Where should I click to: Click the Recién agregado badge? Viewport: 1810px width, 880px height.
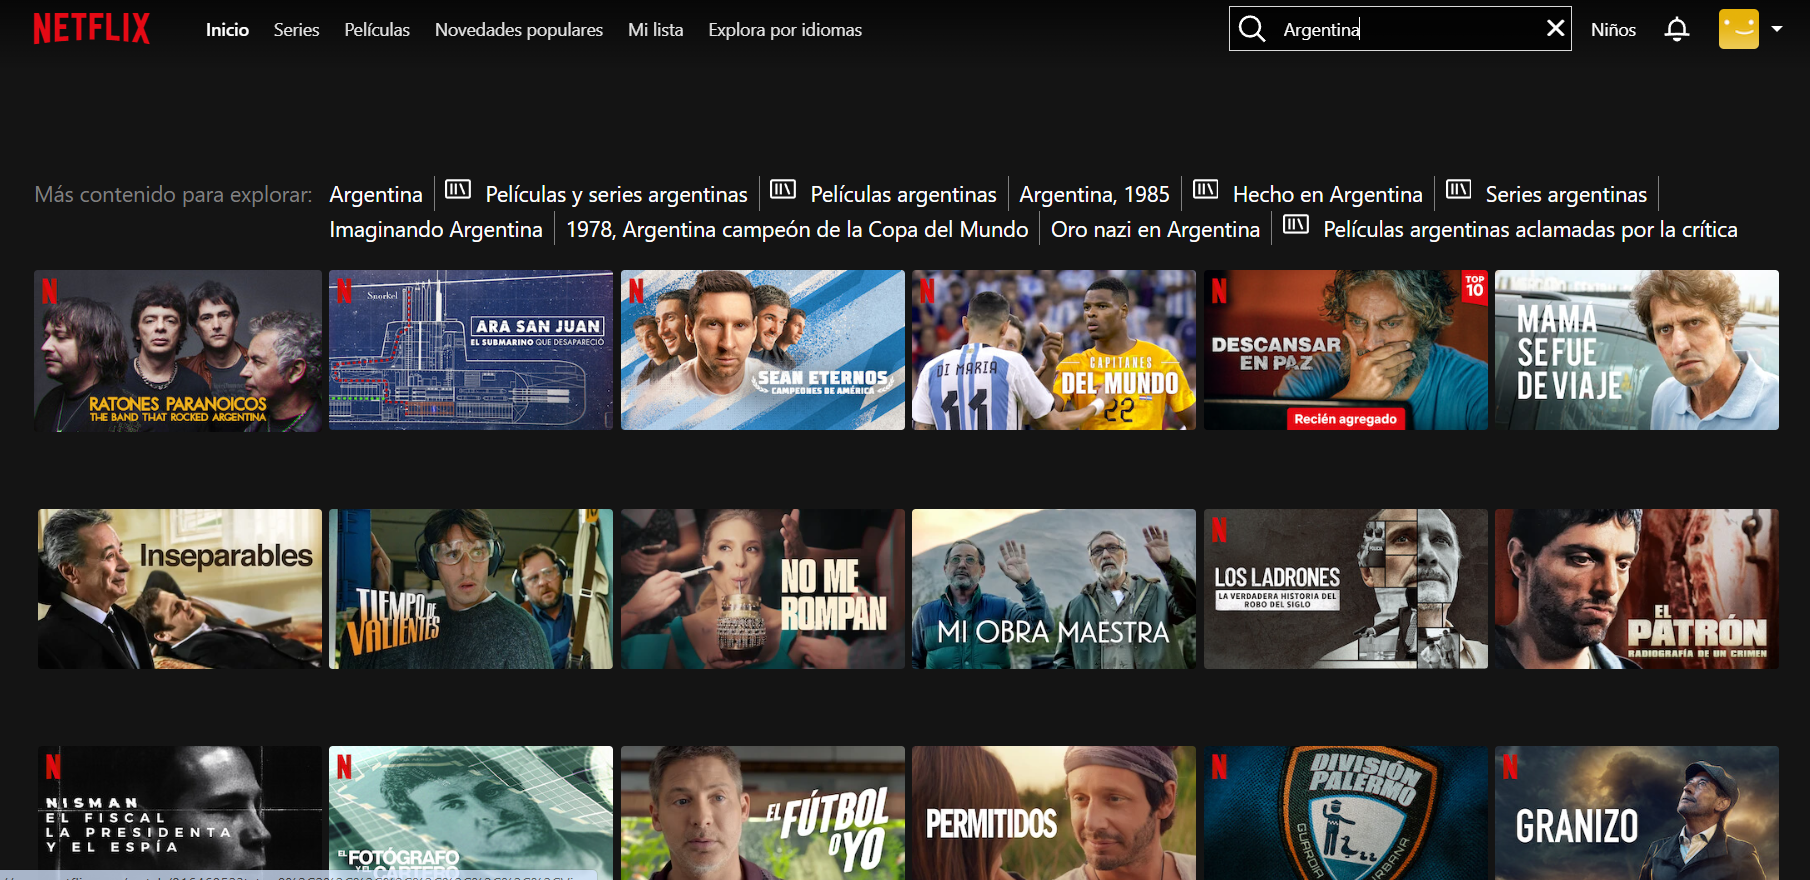point(1346,419)
